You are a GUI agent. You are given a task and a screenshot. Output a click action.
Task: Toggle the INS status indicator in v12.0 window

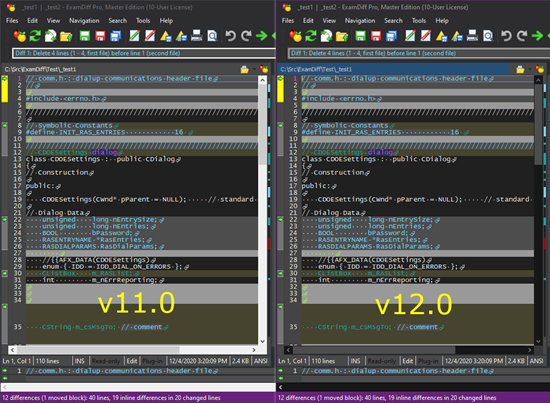[355, 361]
